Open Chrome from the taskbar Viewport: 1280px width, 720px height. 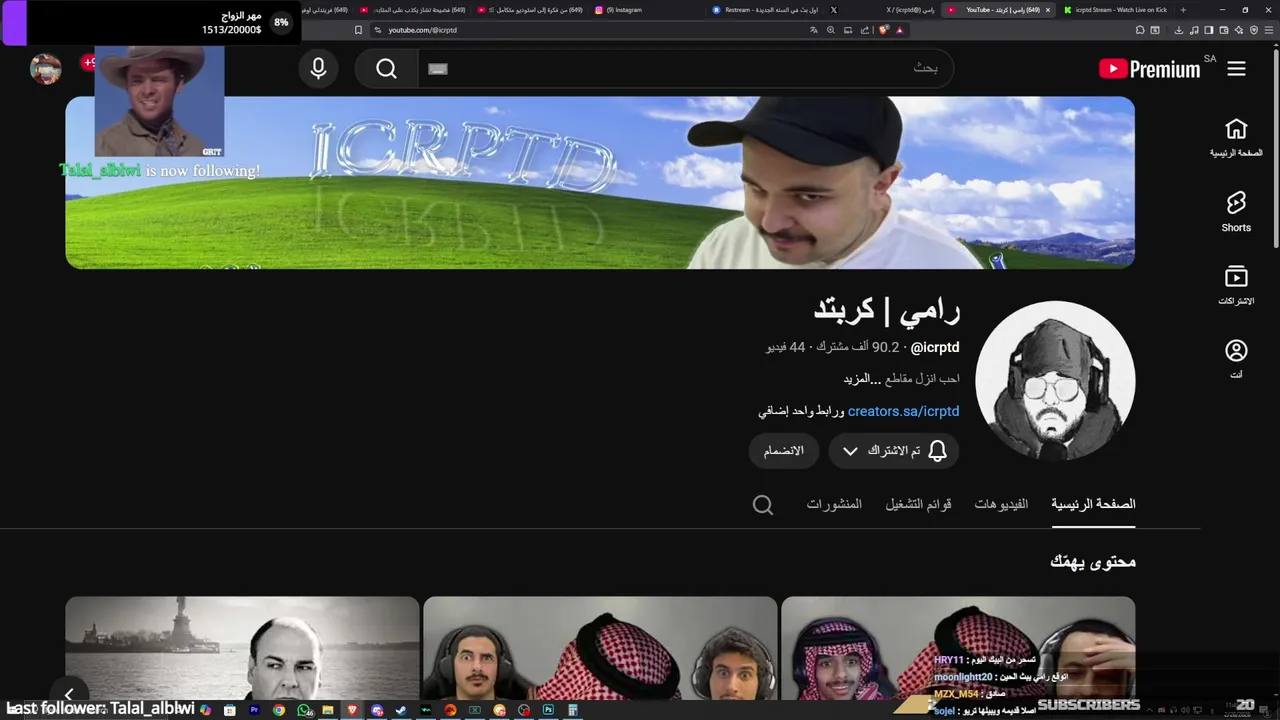point(279,710)
